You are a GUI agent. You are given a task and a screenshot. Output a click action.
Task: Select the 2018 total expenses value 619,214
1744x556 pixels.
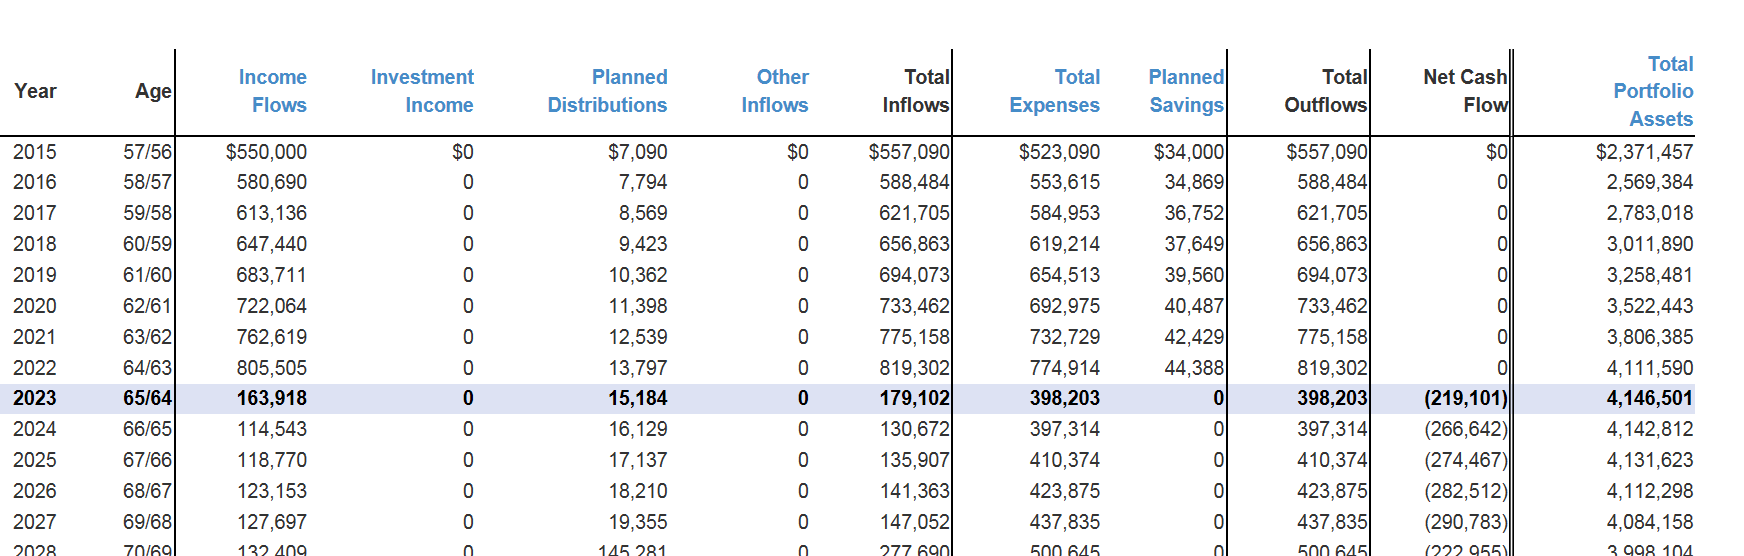(1064, 244)
